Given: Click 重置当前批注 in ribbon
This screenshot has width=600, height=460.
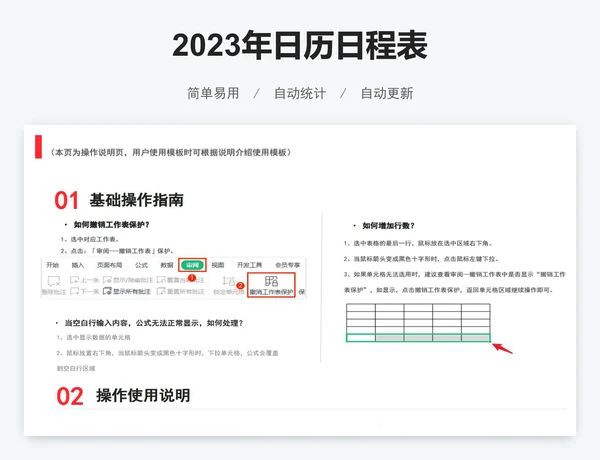Looking at the screenshot, I should pos(181,280).
